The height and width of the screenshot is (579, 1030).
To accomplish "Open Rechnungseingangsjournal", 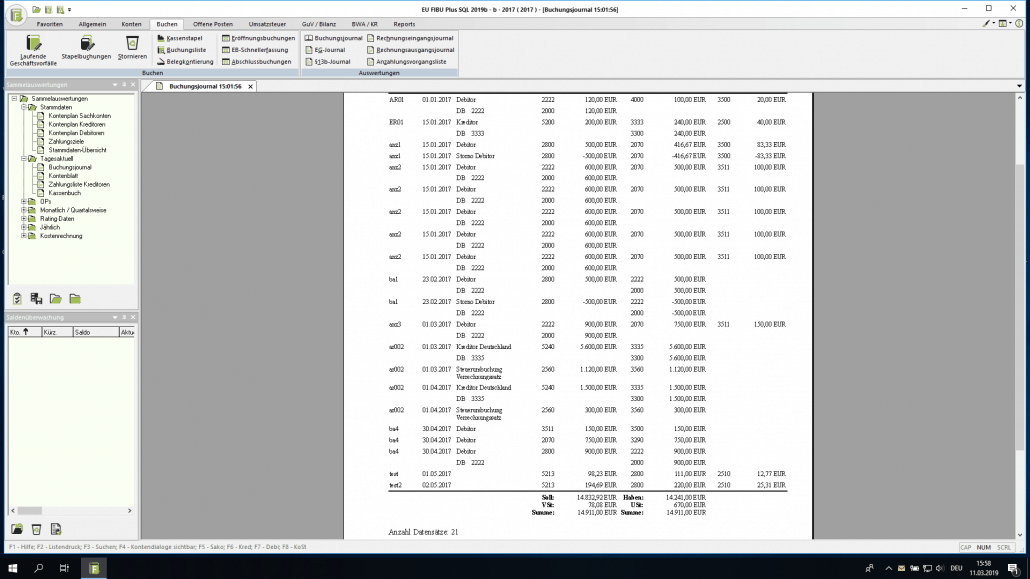I will coord(410,38).
